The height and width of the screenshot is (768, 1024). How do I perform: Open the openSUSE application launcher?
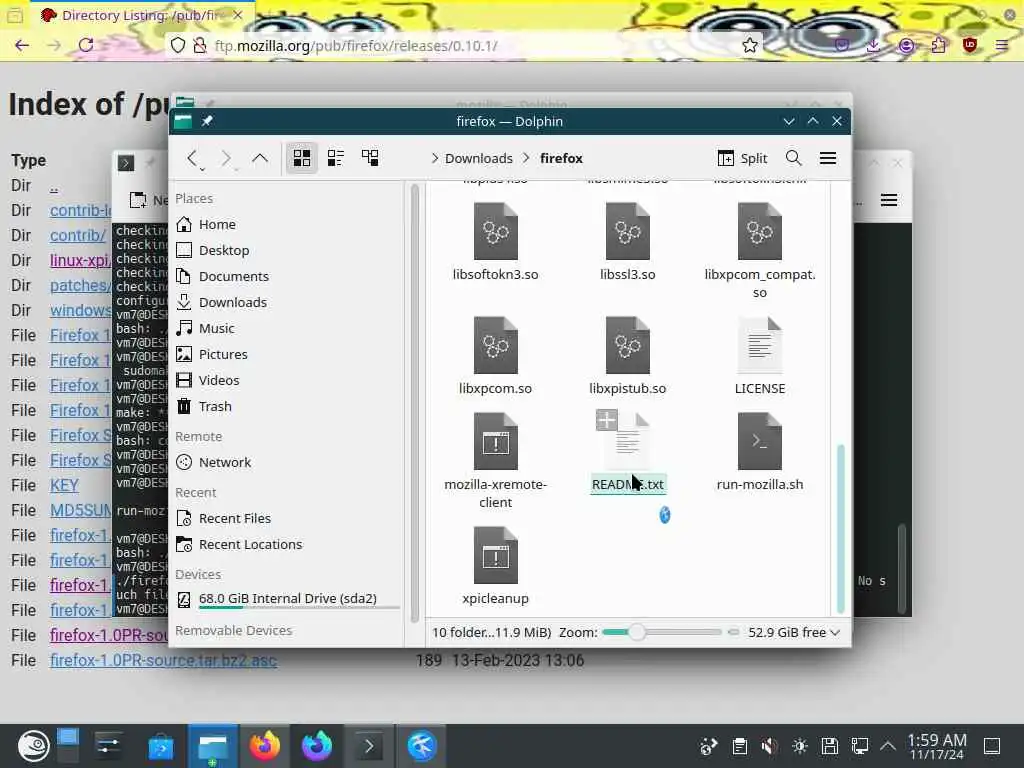click(33, 746)
